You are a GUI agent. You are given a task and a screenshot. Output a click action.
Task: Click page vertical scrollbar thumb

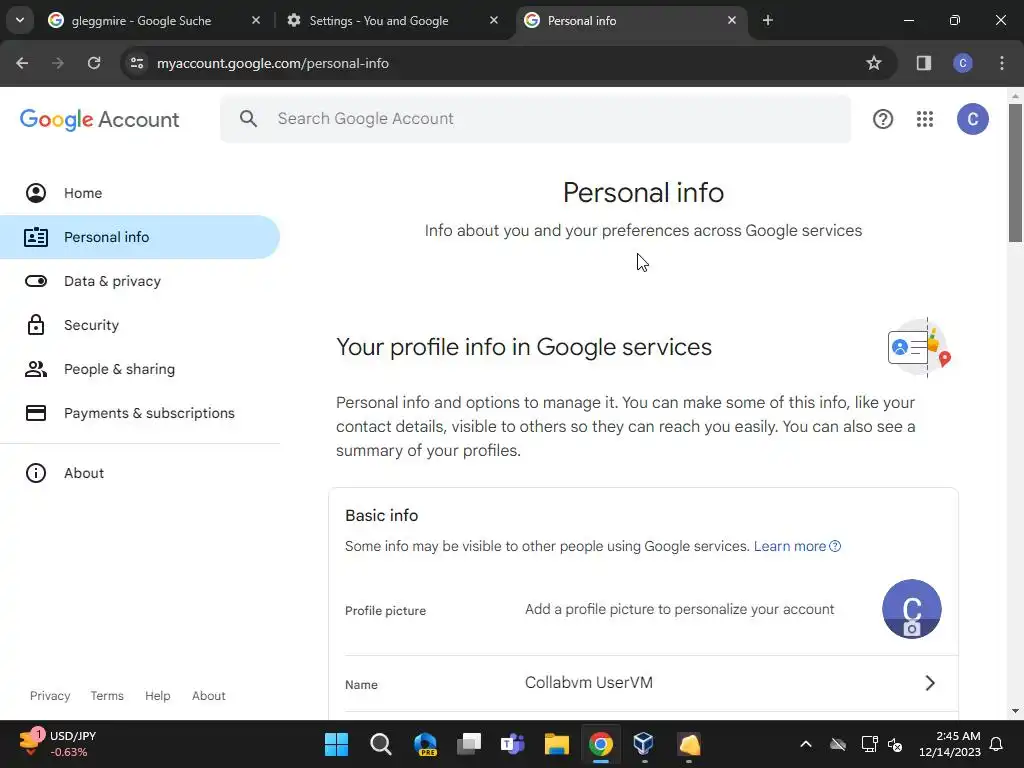coord(1015,172)
